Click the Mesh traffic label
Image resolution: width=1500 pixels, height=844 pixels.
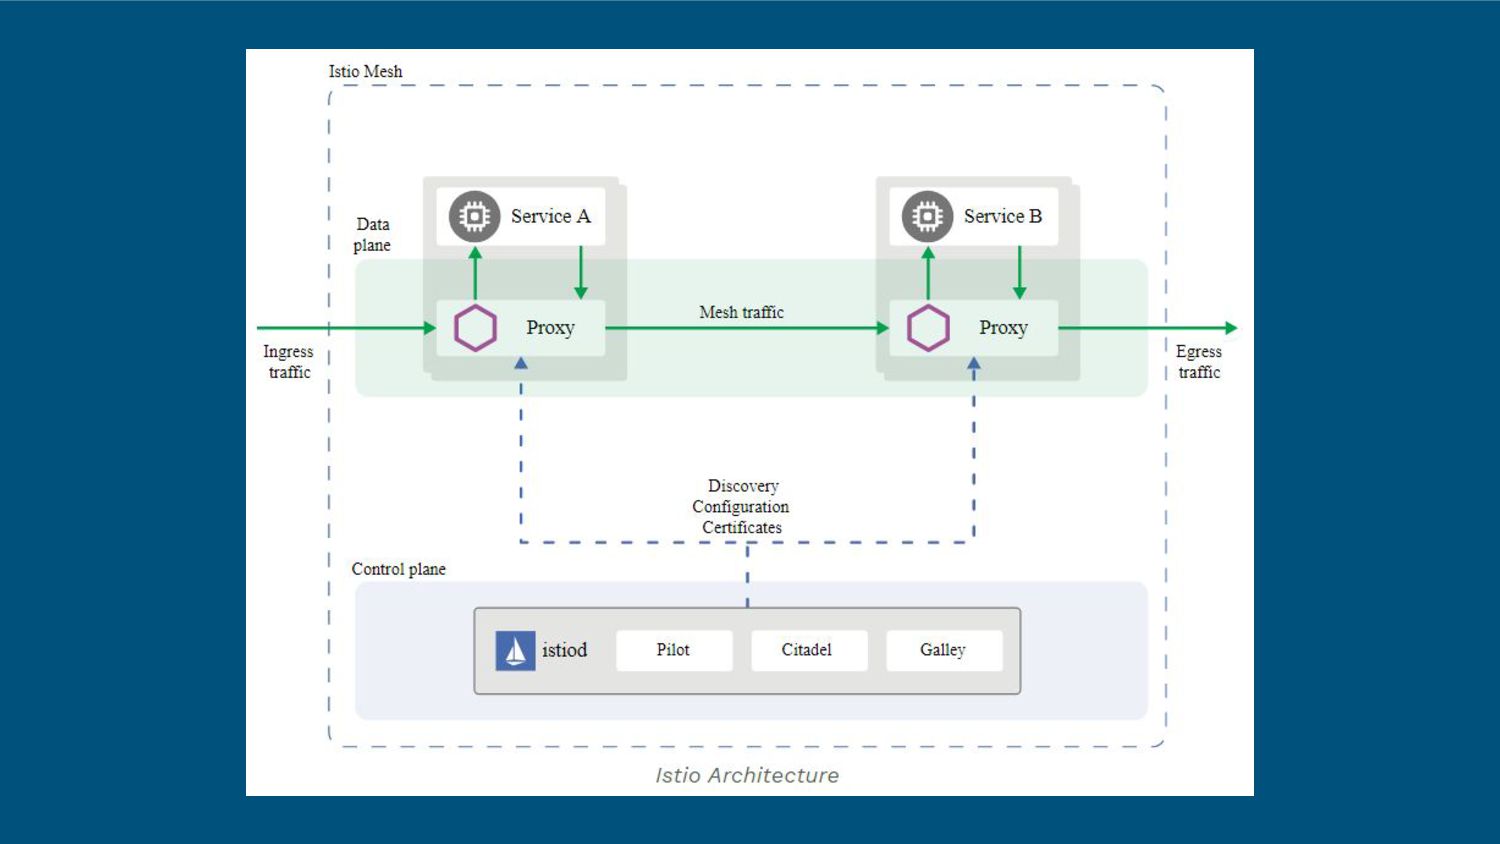(741, 312)
